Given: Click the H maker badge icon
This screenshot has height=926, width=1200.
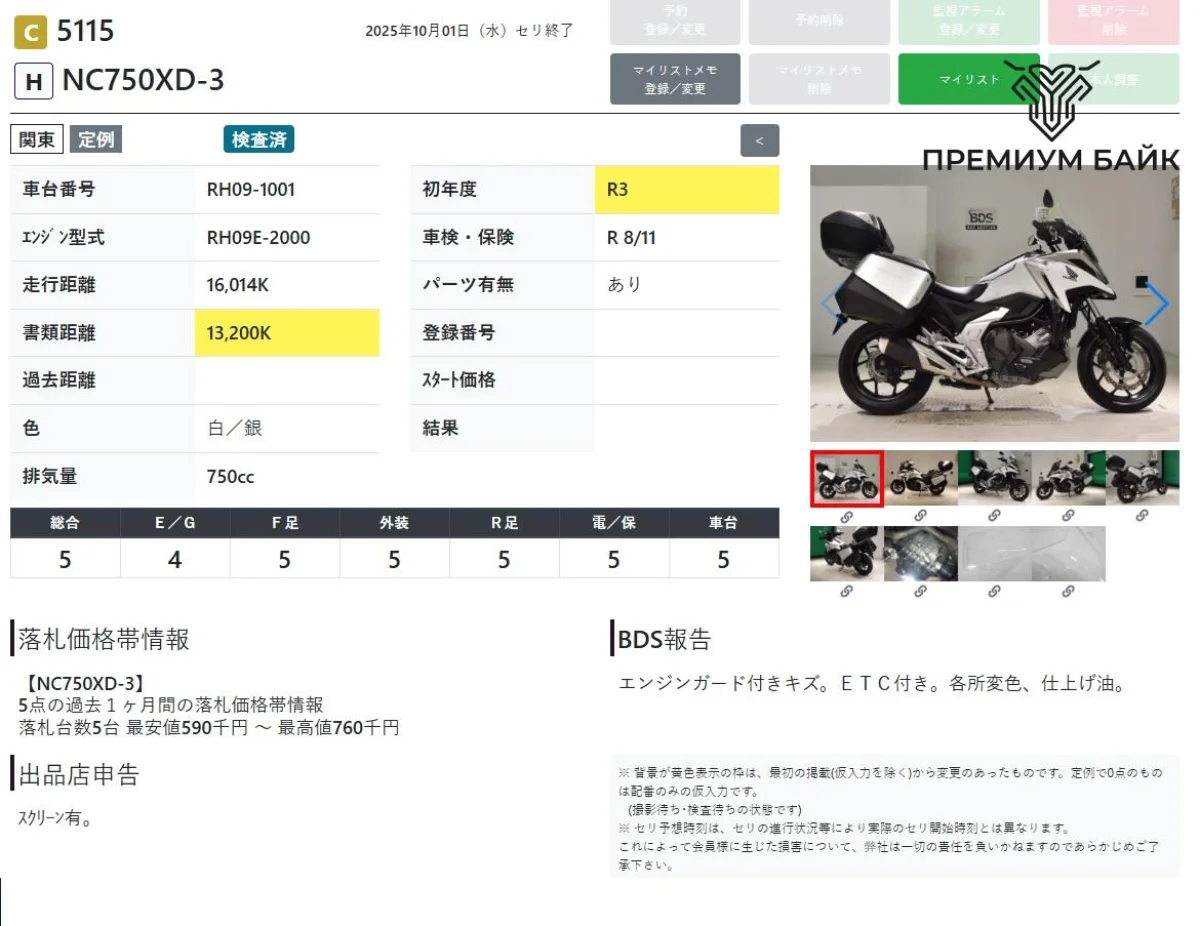Looking at the screenshot, I should [x=33, y=81].
